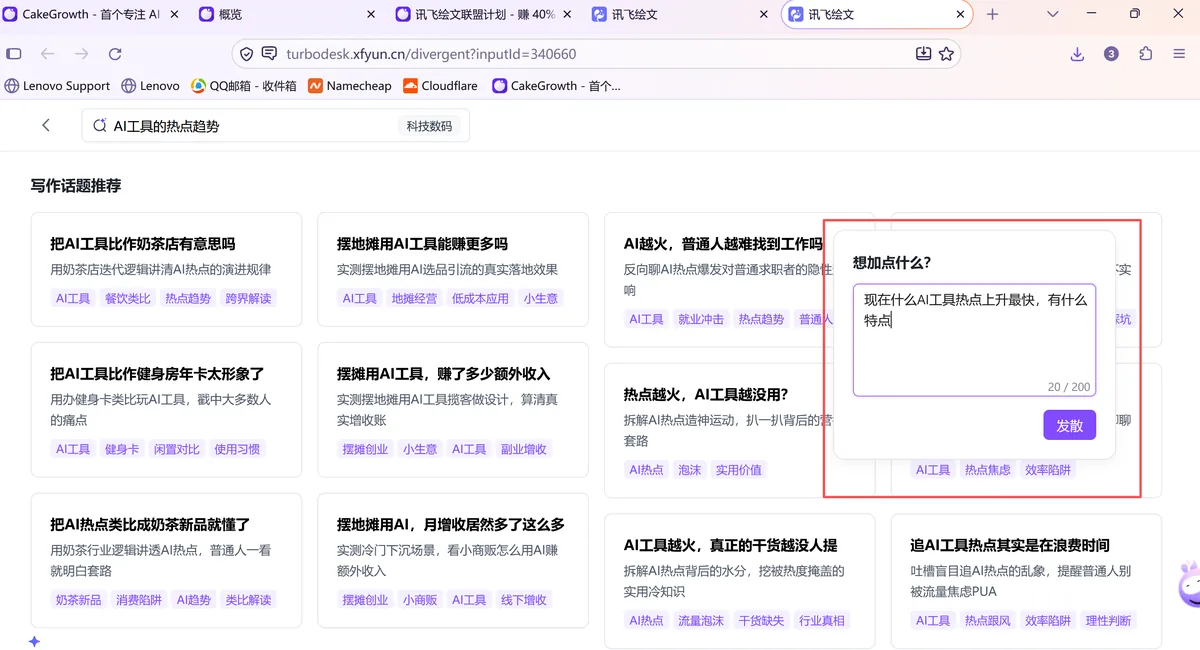Click the 行业真相 tag
The width and height of the screenshot is (1200, 650).
822,620
